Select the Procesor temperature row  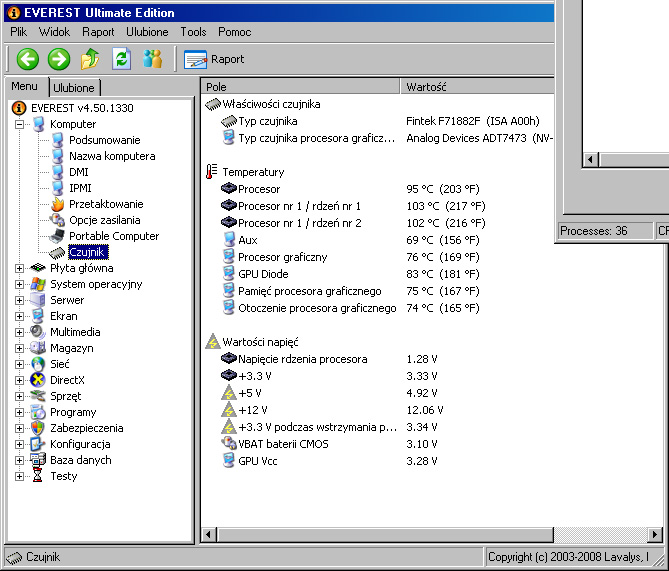(350, 189)
